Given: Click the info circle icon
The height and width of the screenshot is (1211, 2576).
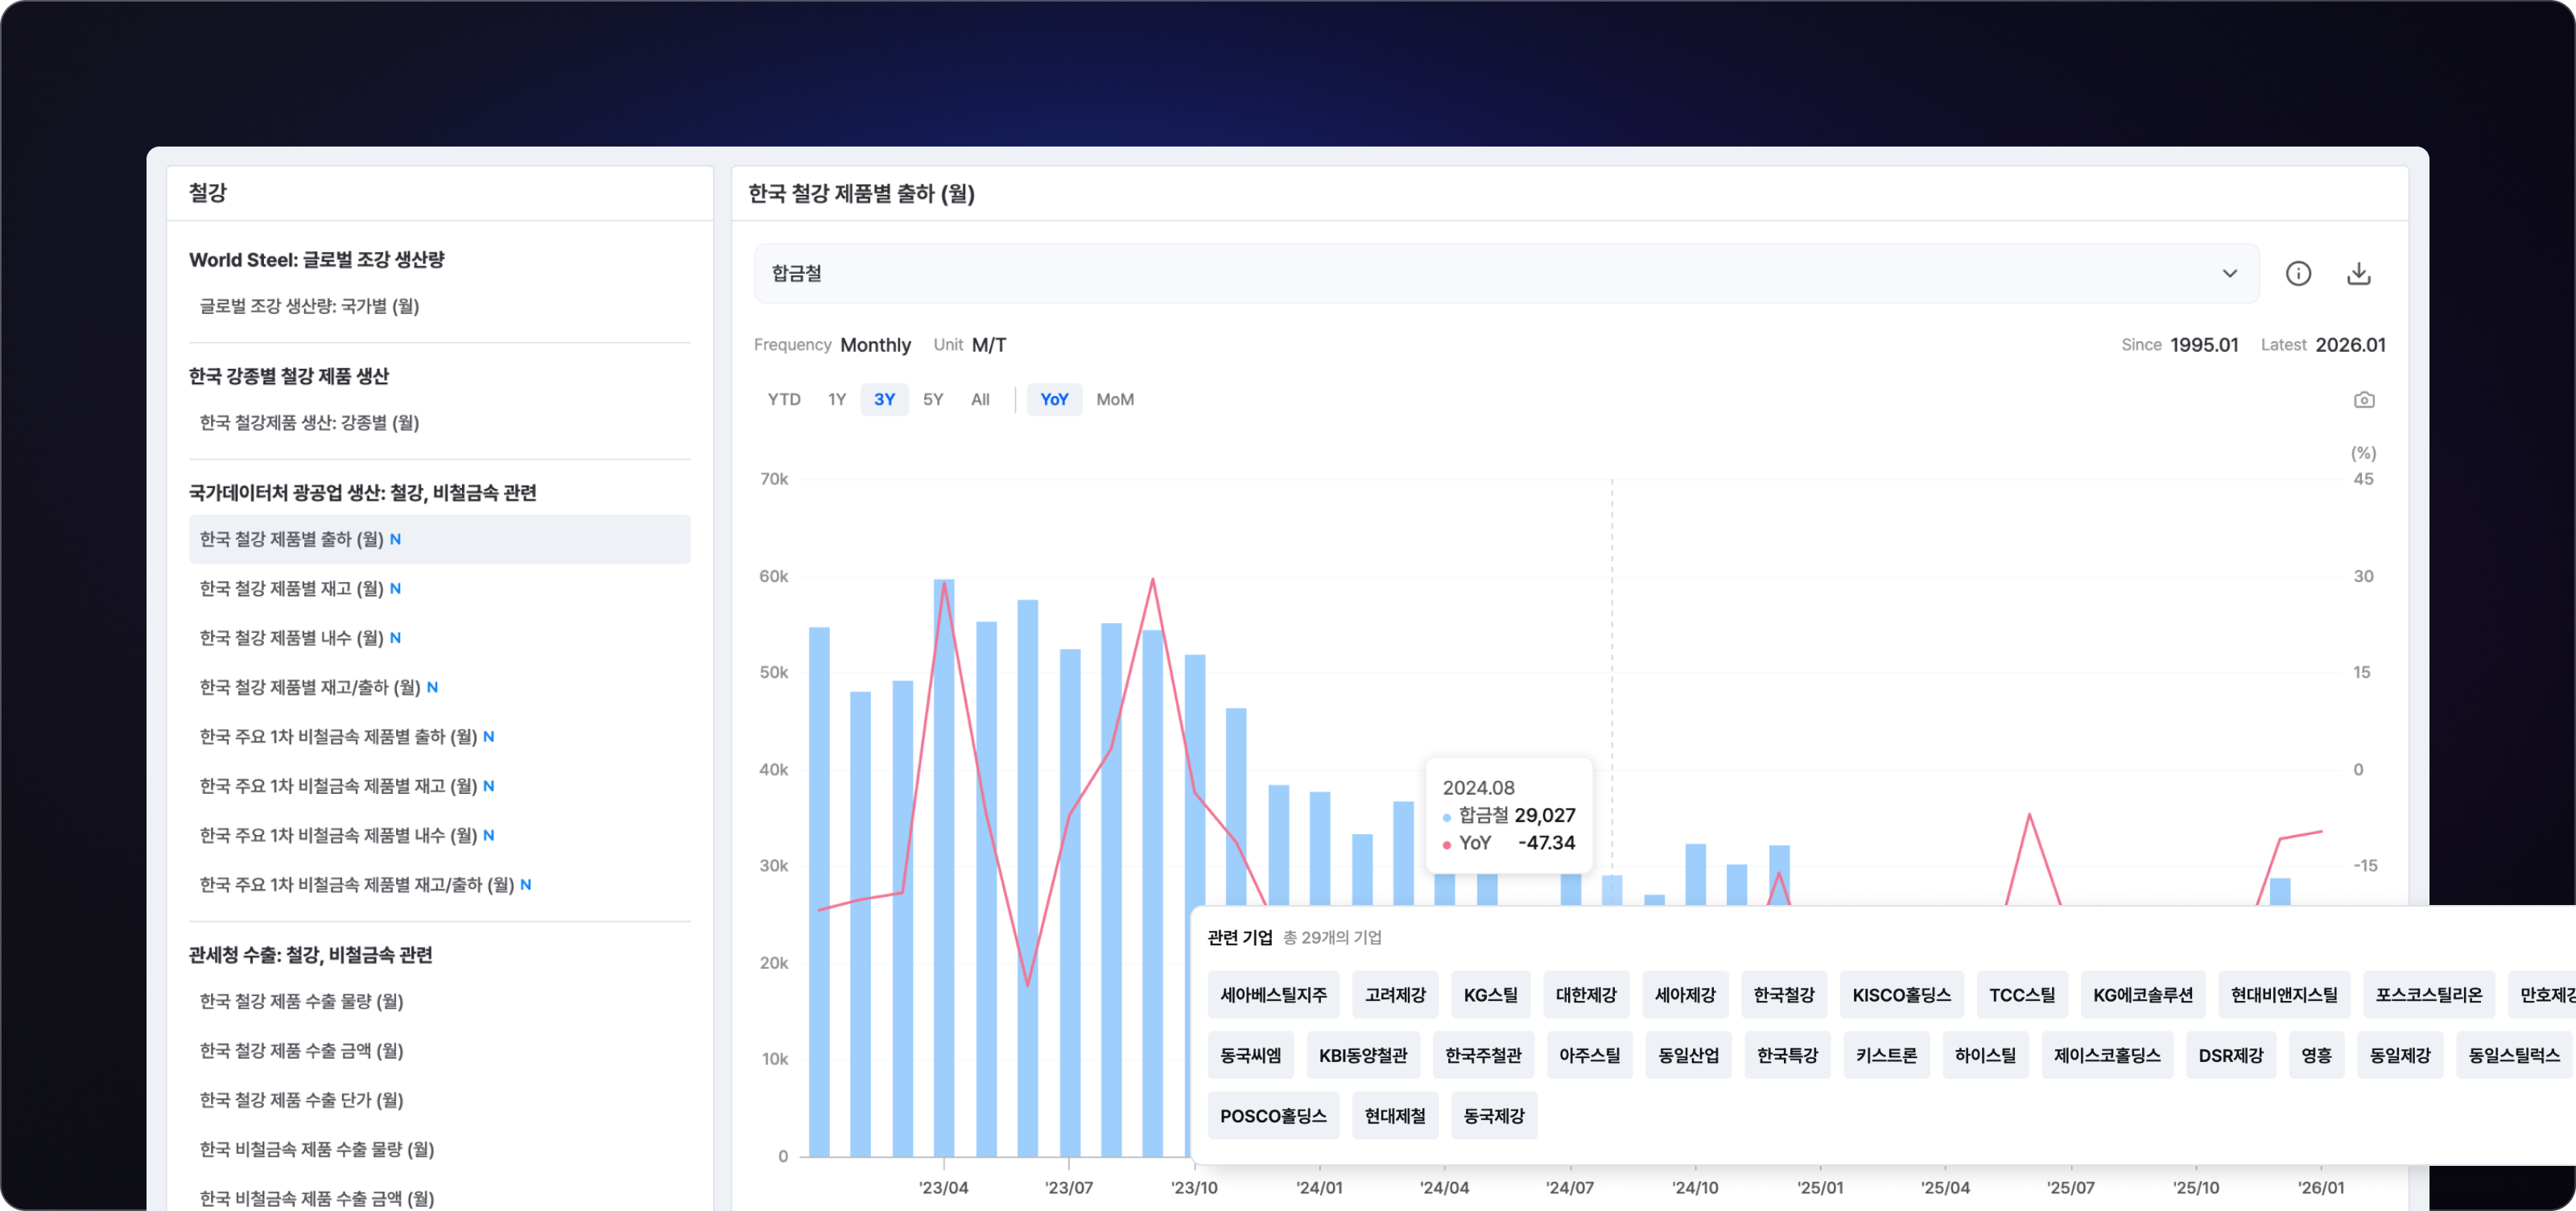Looking at the screenshot, I should 2298,273.
